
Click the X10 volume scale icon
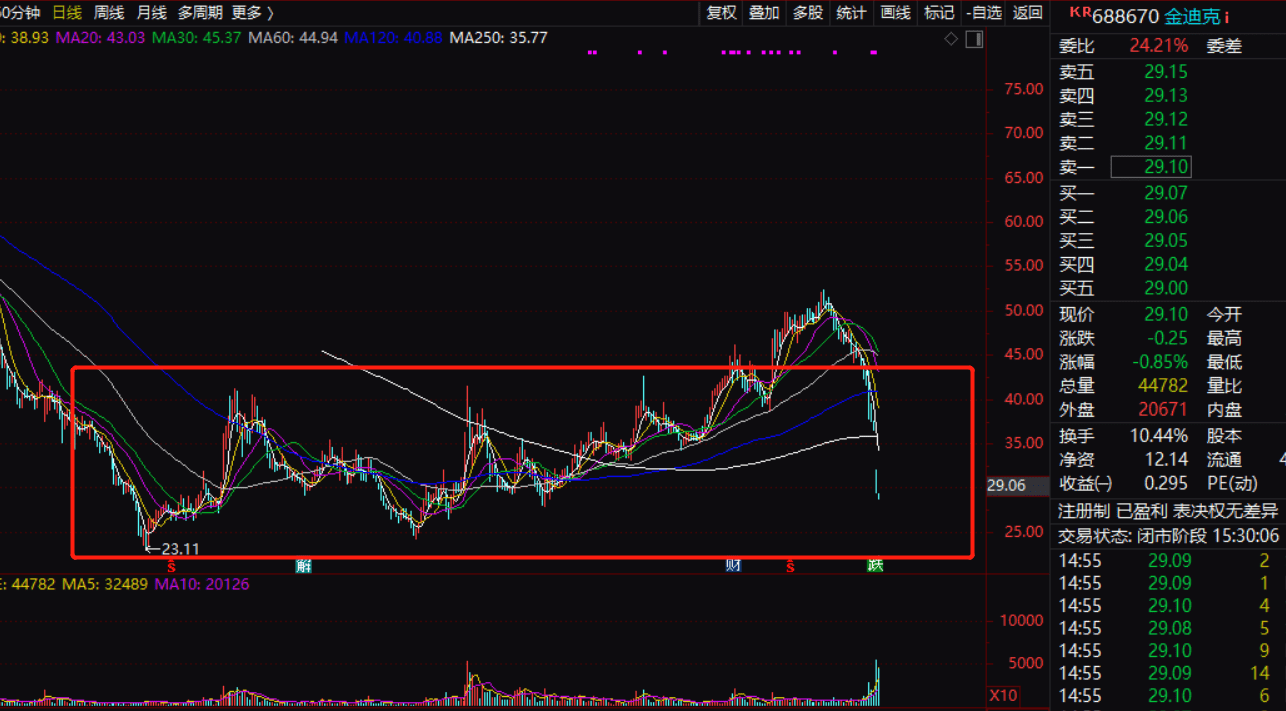(x=1003, y=695)
